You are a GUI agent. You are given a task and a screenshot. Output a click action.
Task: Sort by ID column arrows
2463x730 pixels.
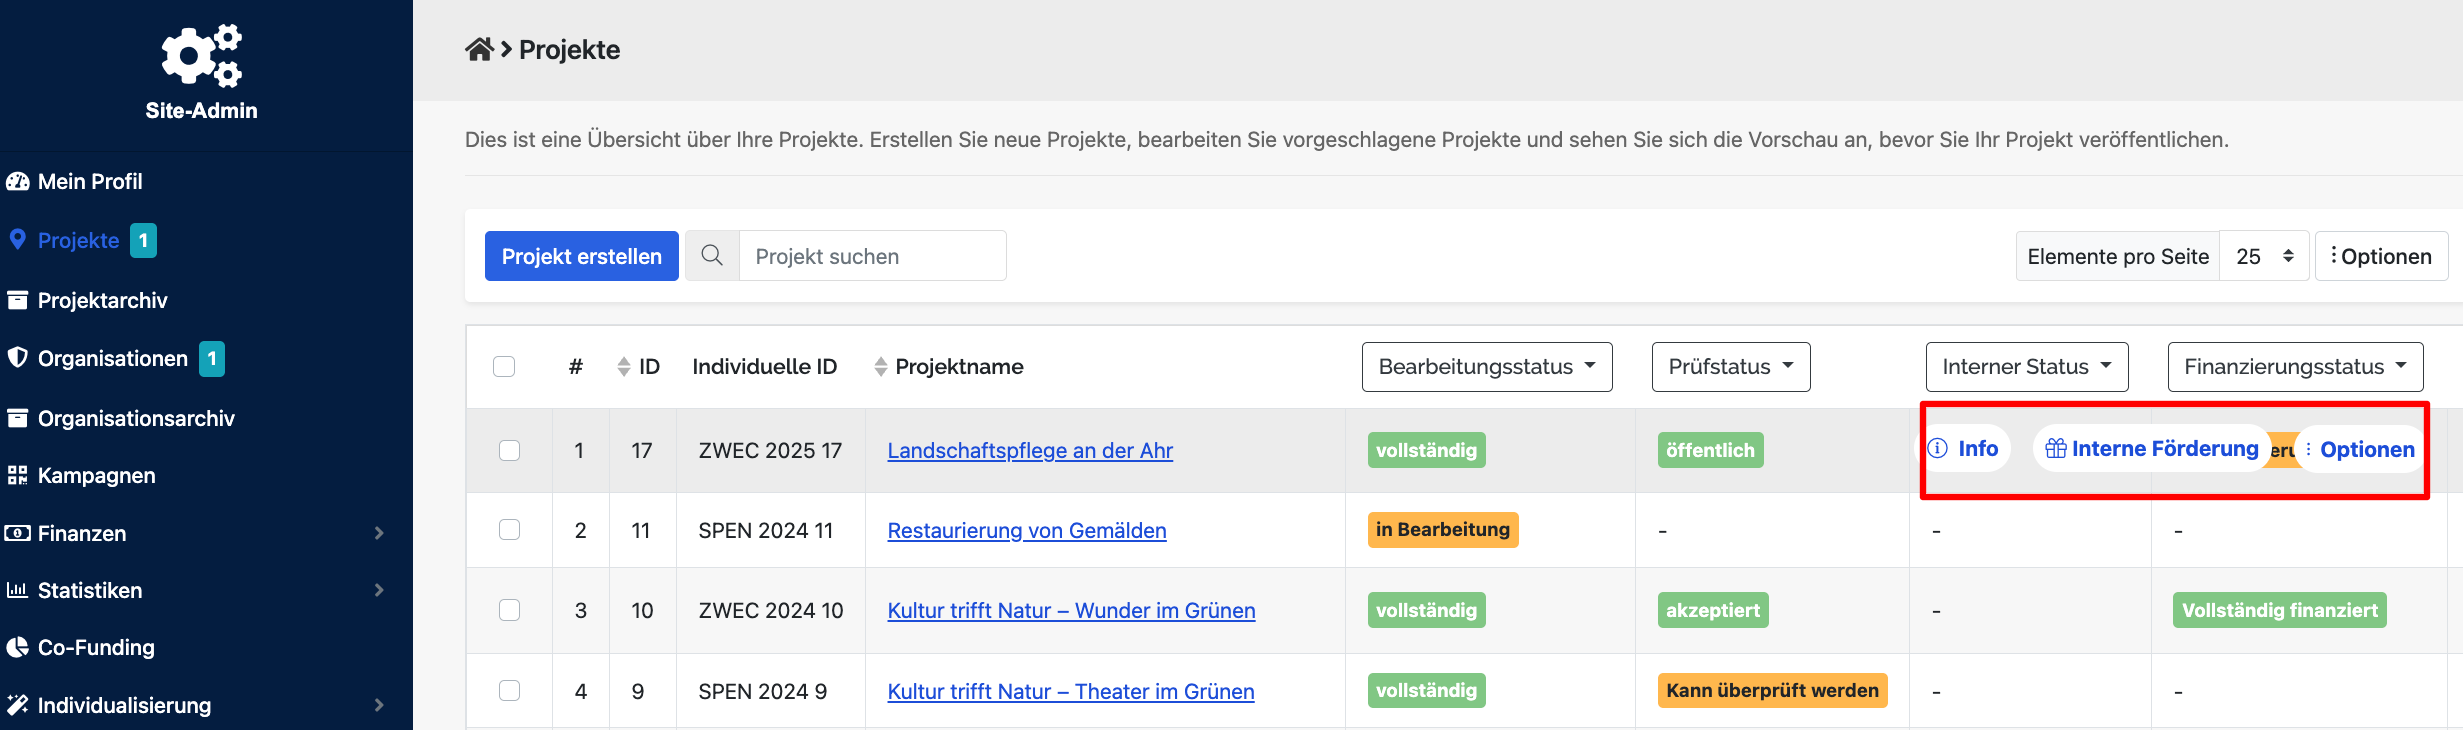624,367
